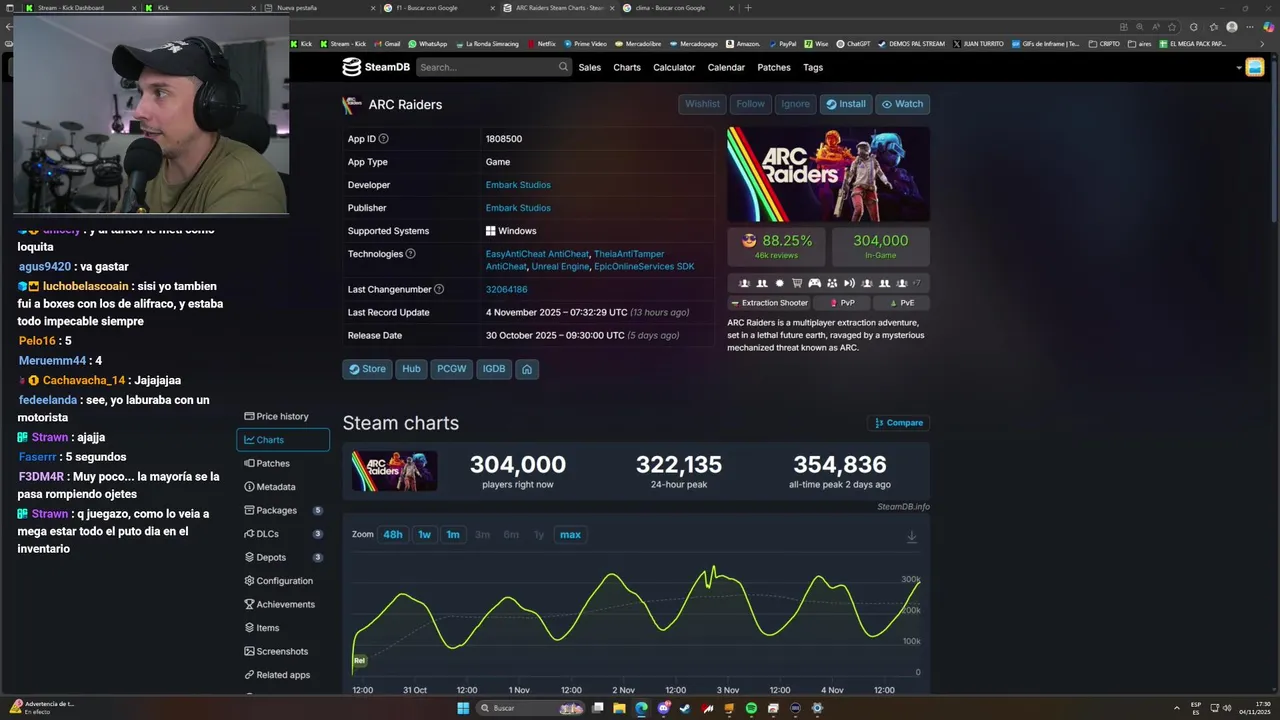Viewport: 1280px width, 720px height.
Task: Open Steam from the taskbar
Action: click(685, 708)
